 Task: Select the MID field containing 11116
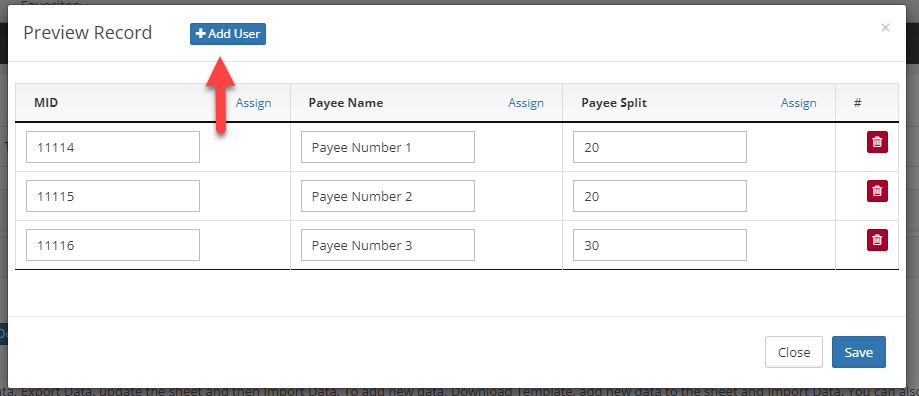[x=113, y=245]
